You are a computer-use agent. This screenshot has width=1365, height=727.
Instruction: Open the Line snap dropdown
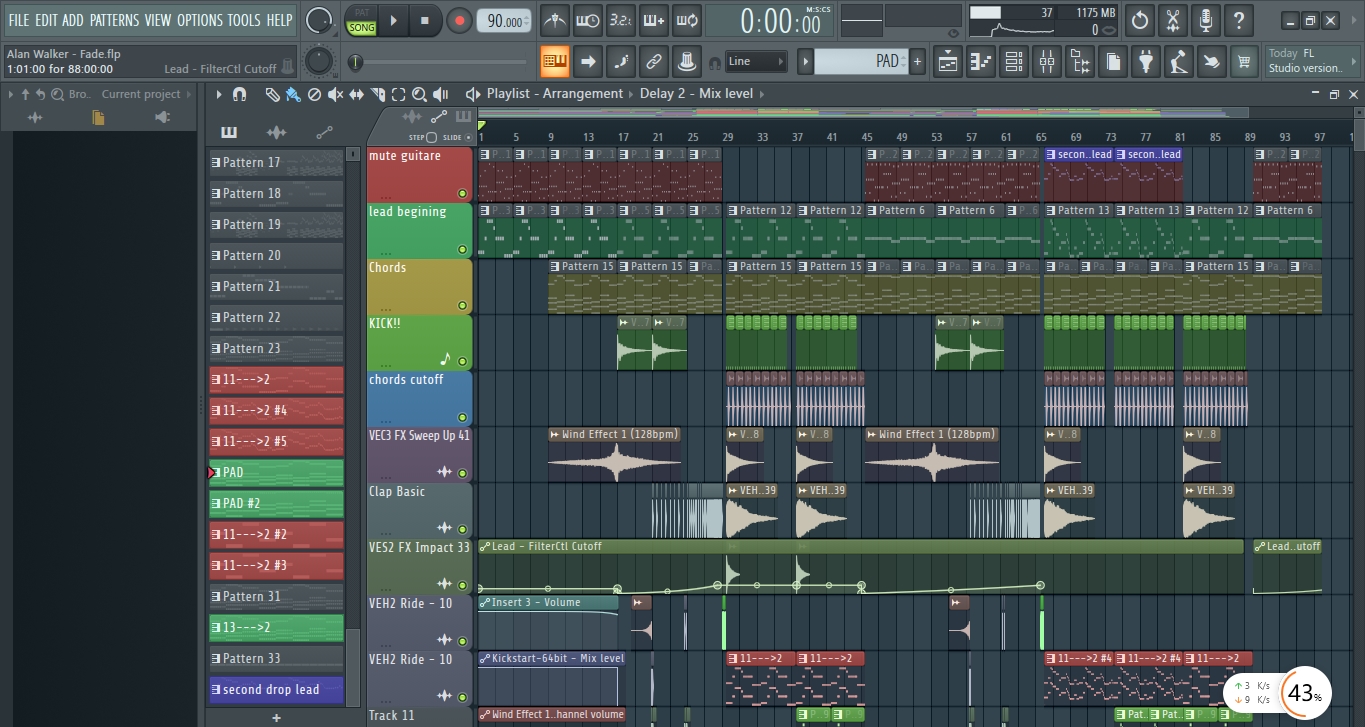(756, 62)
